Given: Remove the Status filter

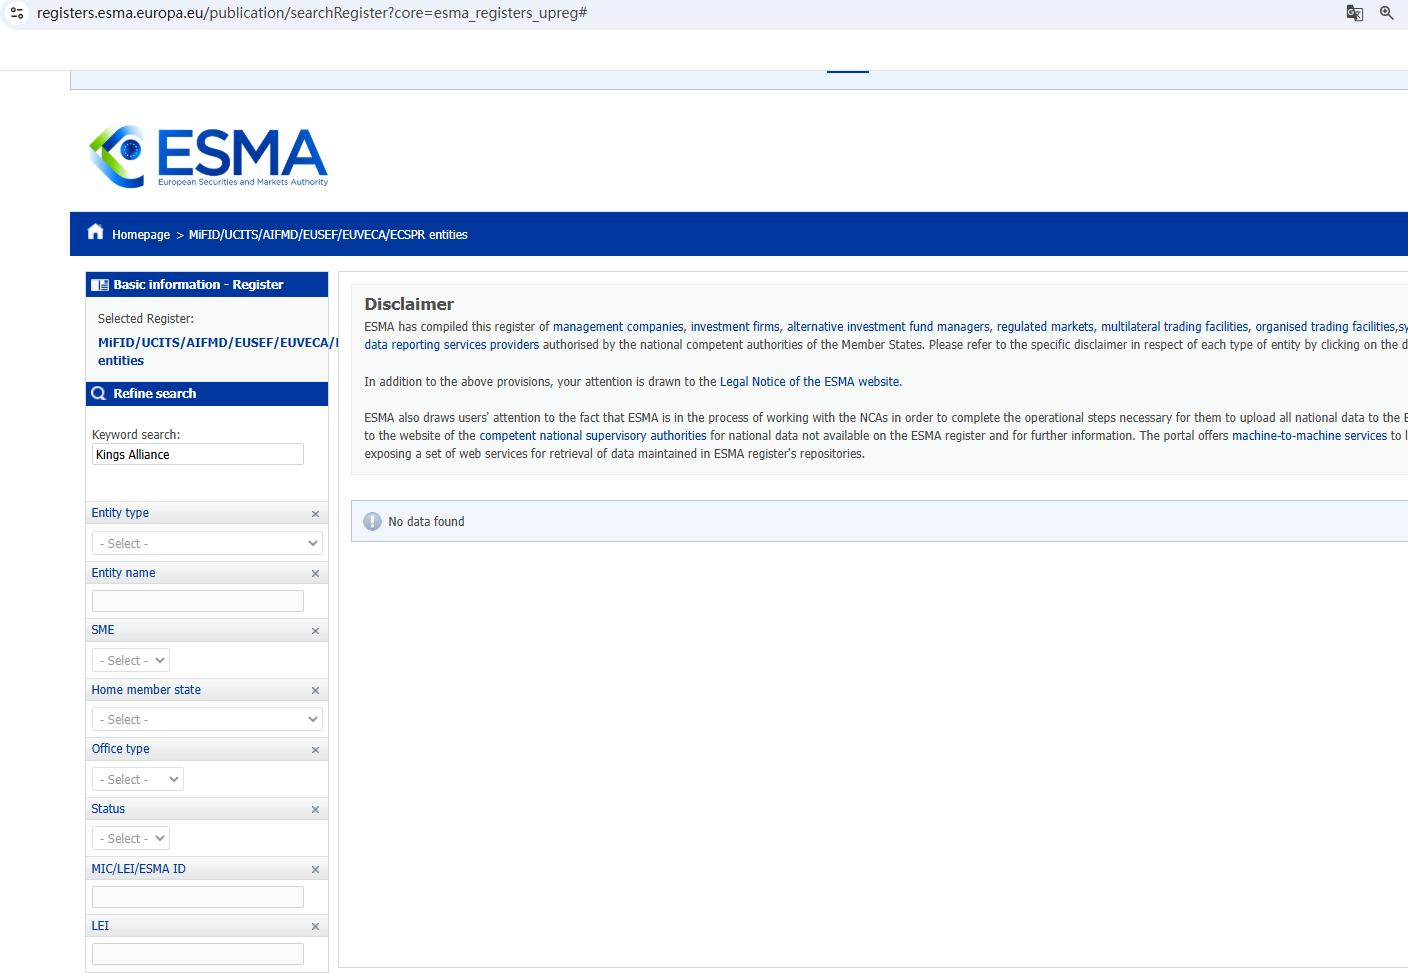Looking at the screenshot, I should coord(315,810).
